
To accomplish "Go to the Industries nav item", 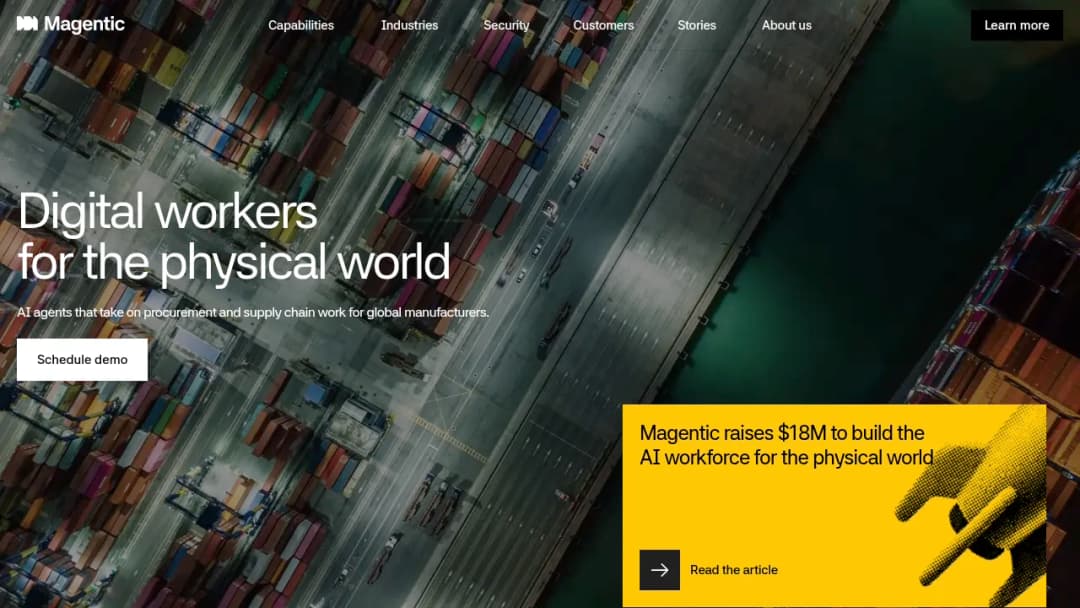I will [409, 25].
